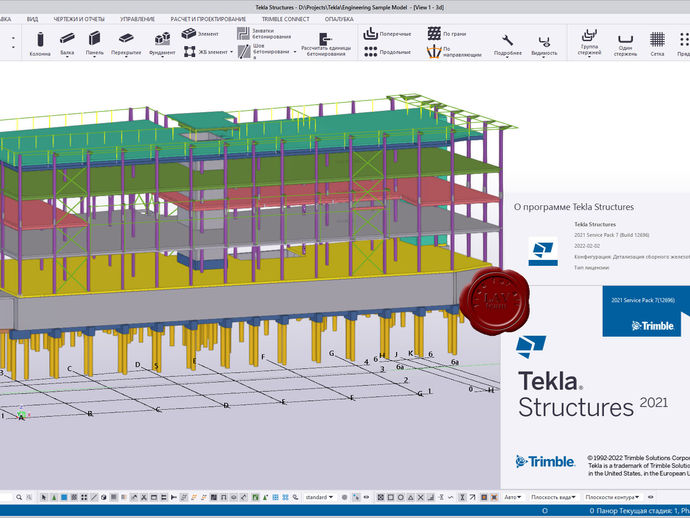Open the Плоскости контура dropdown

pos(612,497)
